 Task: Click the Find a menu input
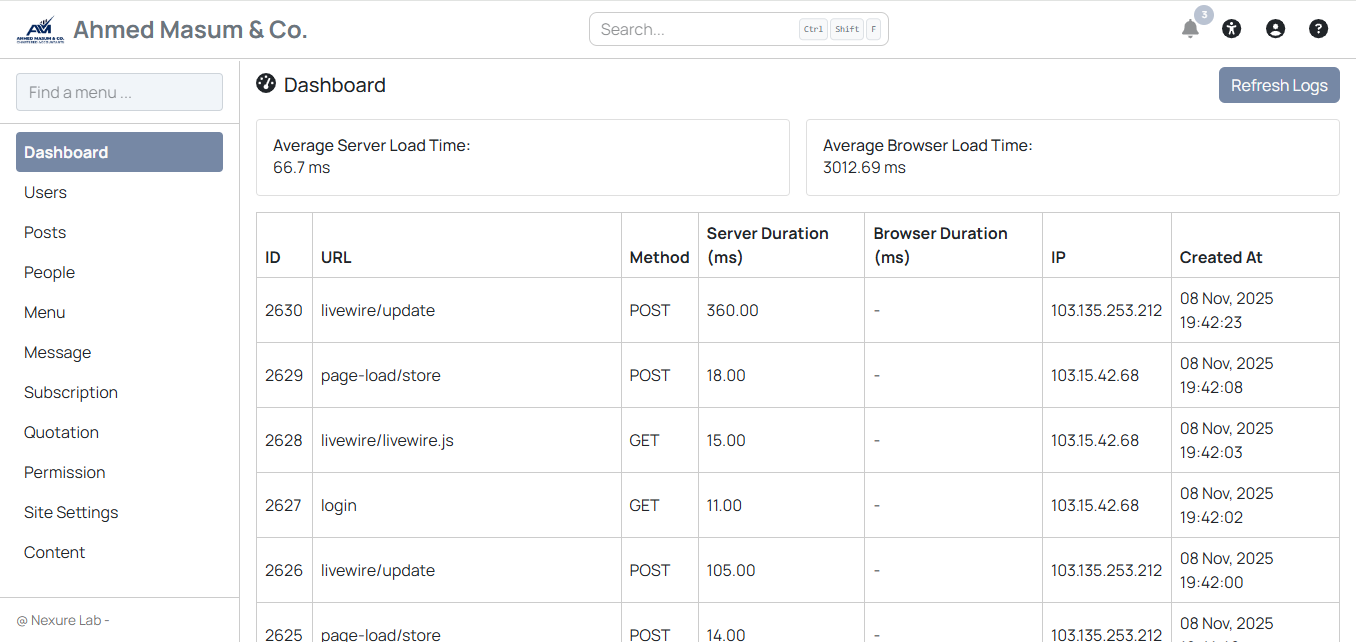point(119,92)
